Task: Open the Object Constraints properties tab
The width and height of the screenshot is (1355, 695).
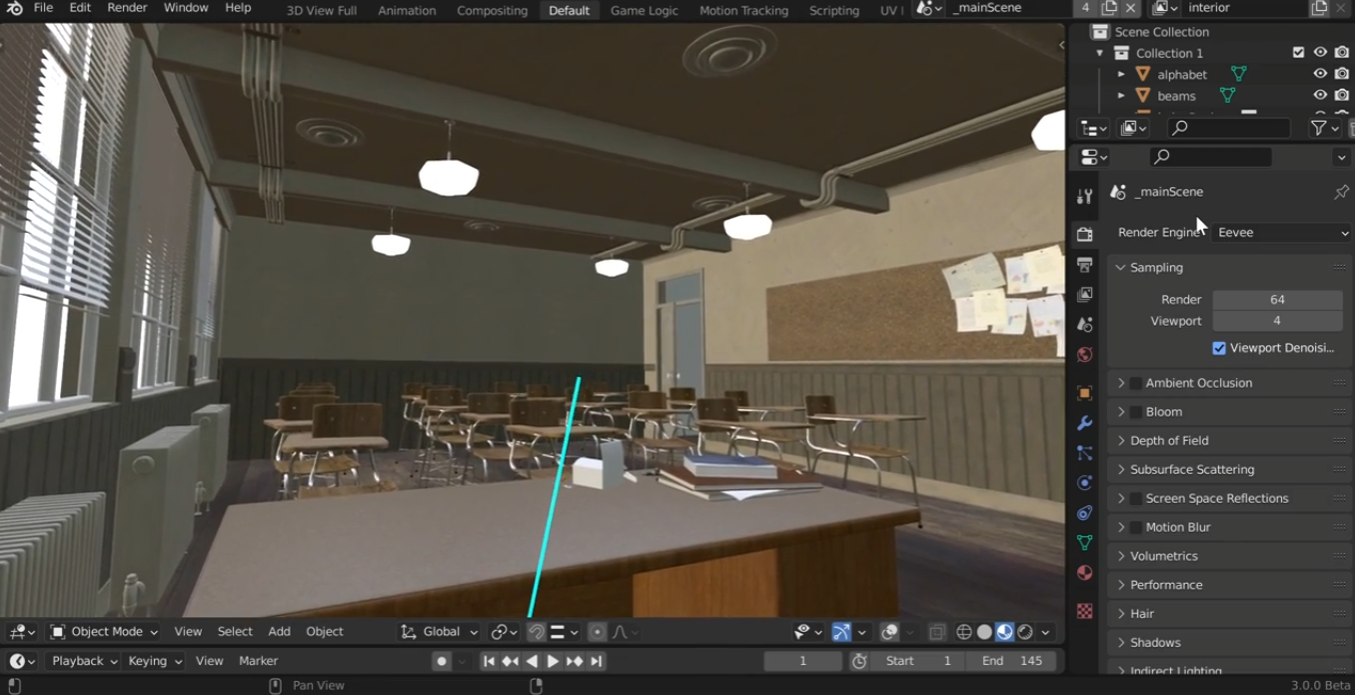Action: click(1084, 513)
